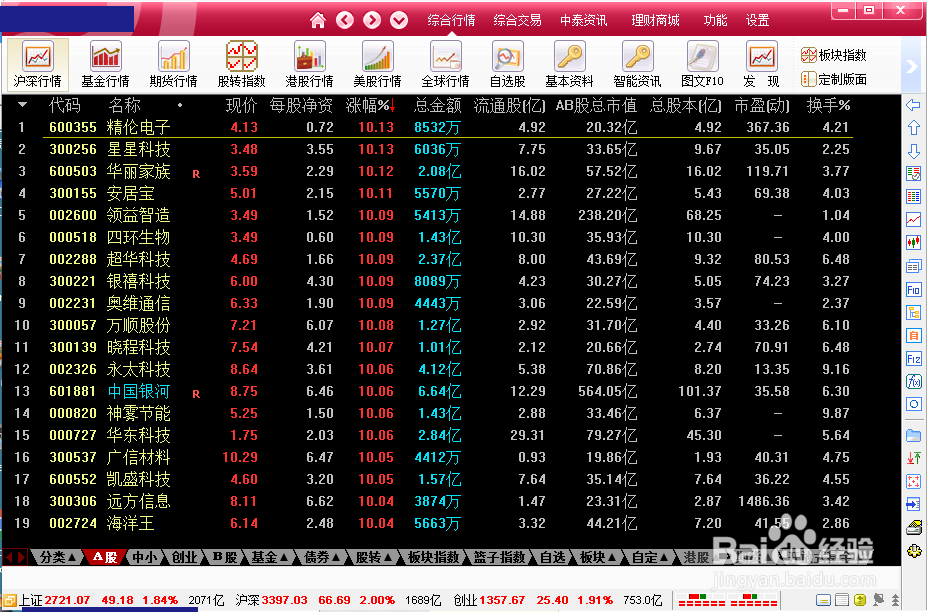Switch to 创业 tab
Viewport: 928px width, 612px height.
(x=184, y=557)
